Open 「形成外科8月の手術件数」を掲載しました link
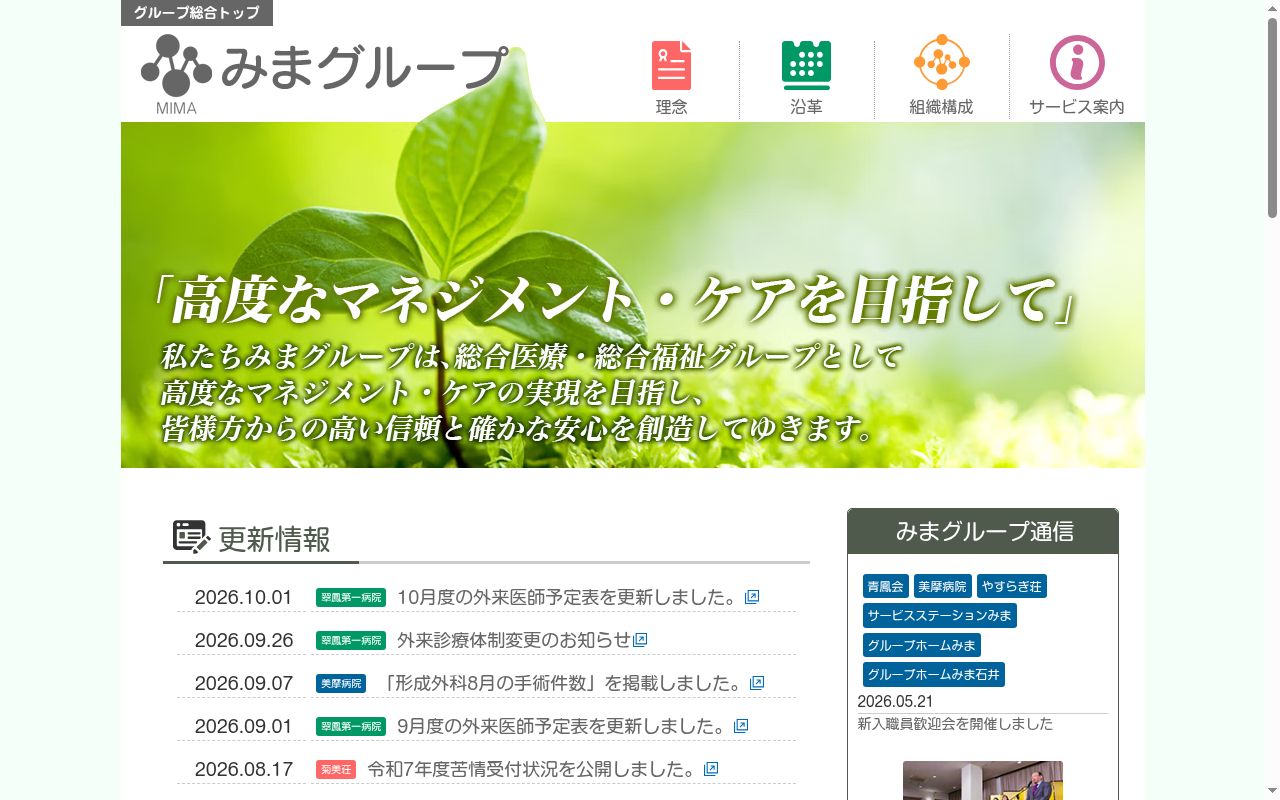1280x800 pixels. coord(563,683)
